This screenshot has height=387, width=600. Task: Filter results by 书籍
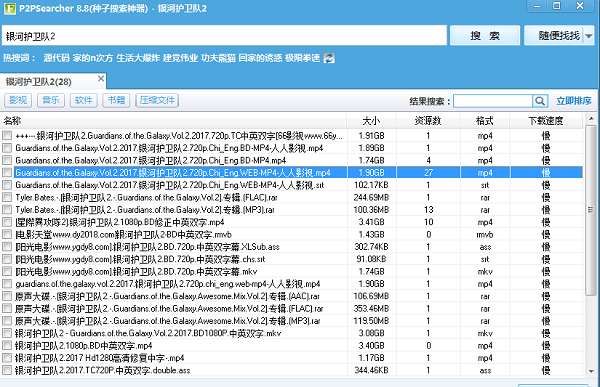pyautogui.click(x=116, y=100)
